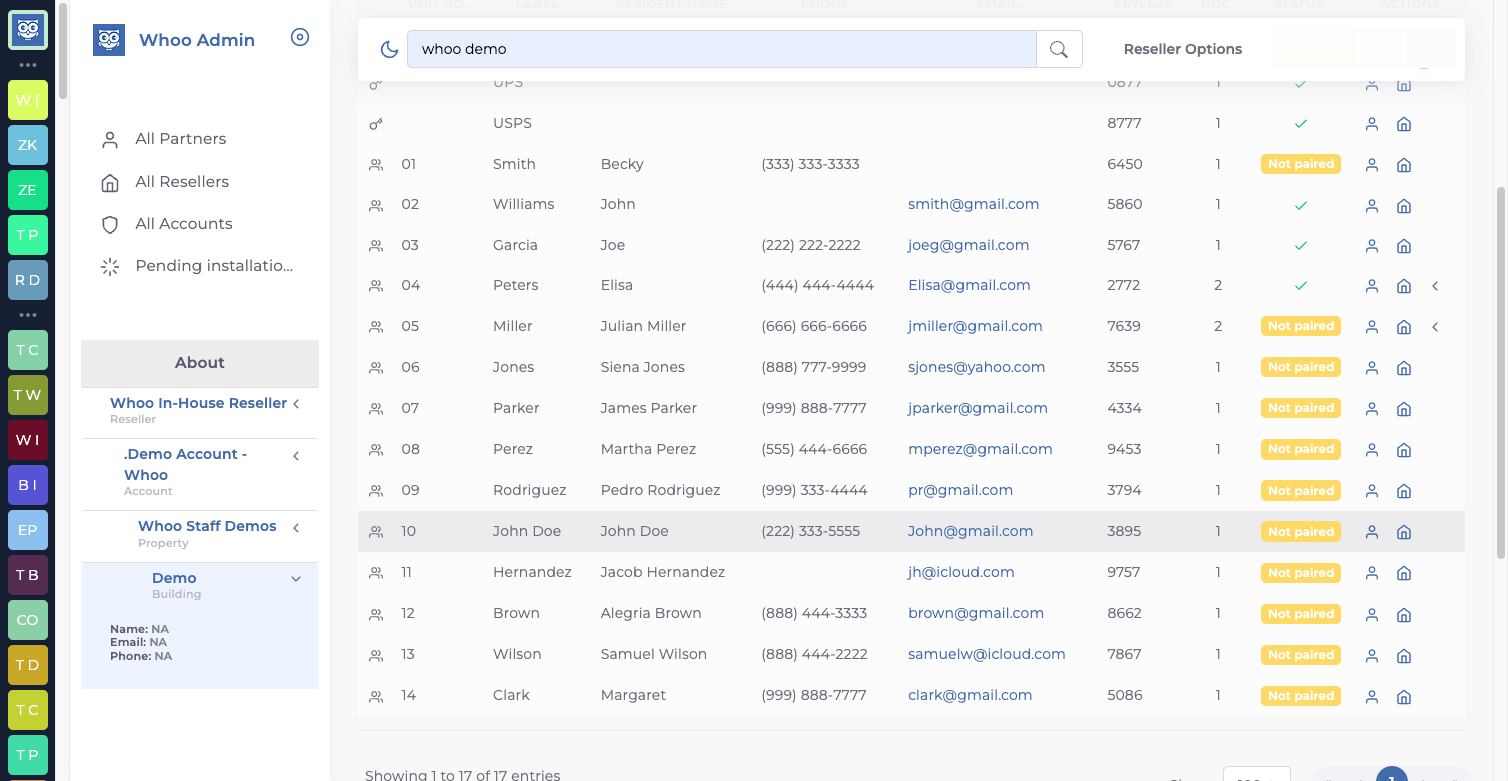Click the email link sjones@yahoo.com
The width and height of the screenshot is (1508, 781).
click(x=977, y=367)
